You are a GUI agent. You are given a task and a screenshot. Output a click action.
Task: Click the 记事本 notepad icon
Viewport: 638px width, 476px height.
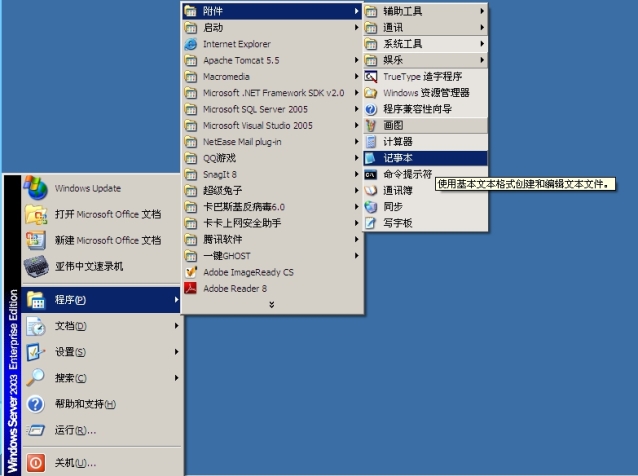click(370, 158)
